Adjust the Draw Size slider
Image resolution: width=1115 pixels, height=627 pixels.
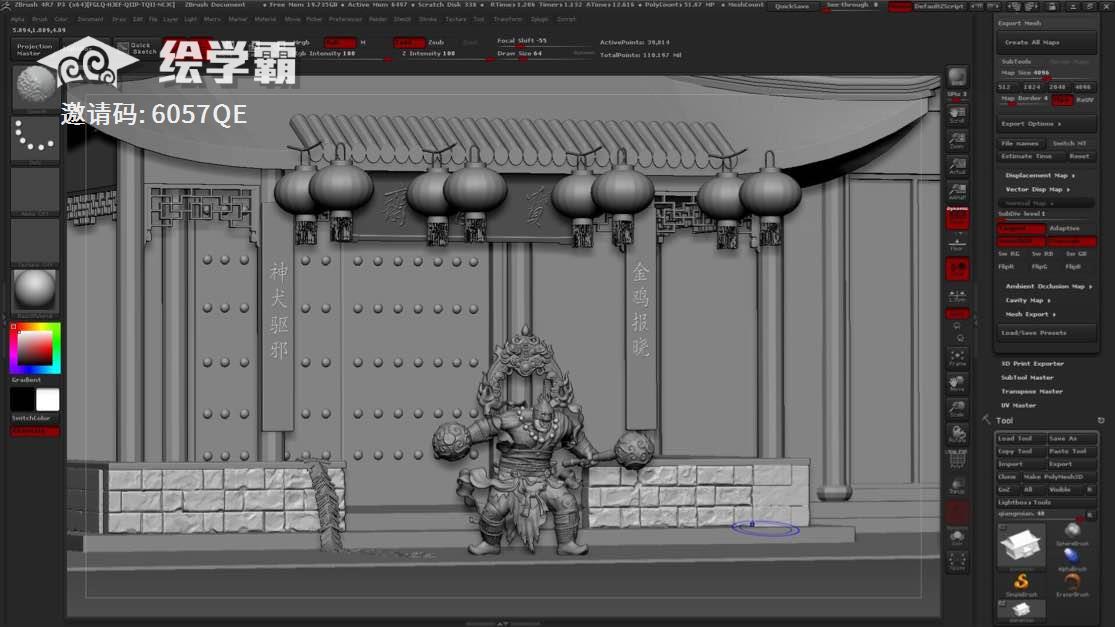coord(544,54)
